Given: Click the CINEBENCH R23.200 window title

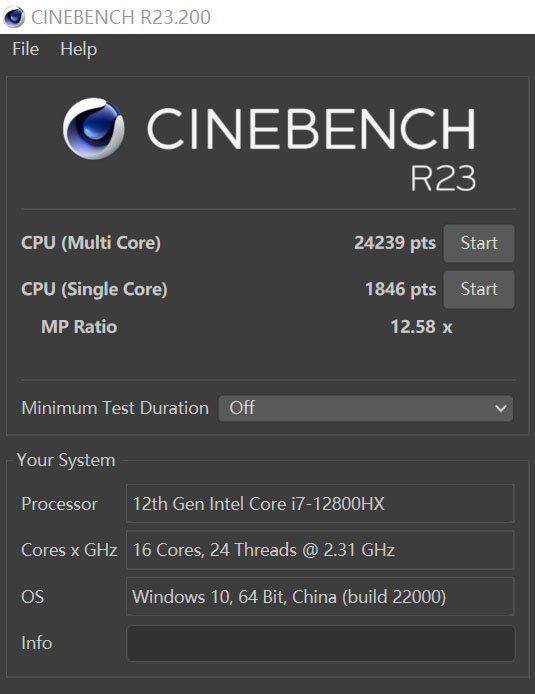Looking at the screenshot, I should pyautogui.click(x=121, y=17).
